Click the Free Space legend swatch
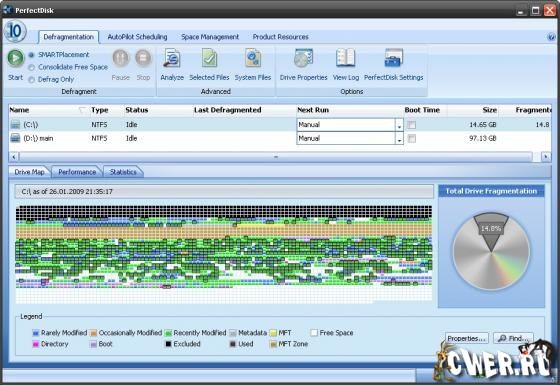Screen dimensions: 560x385 314,333
